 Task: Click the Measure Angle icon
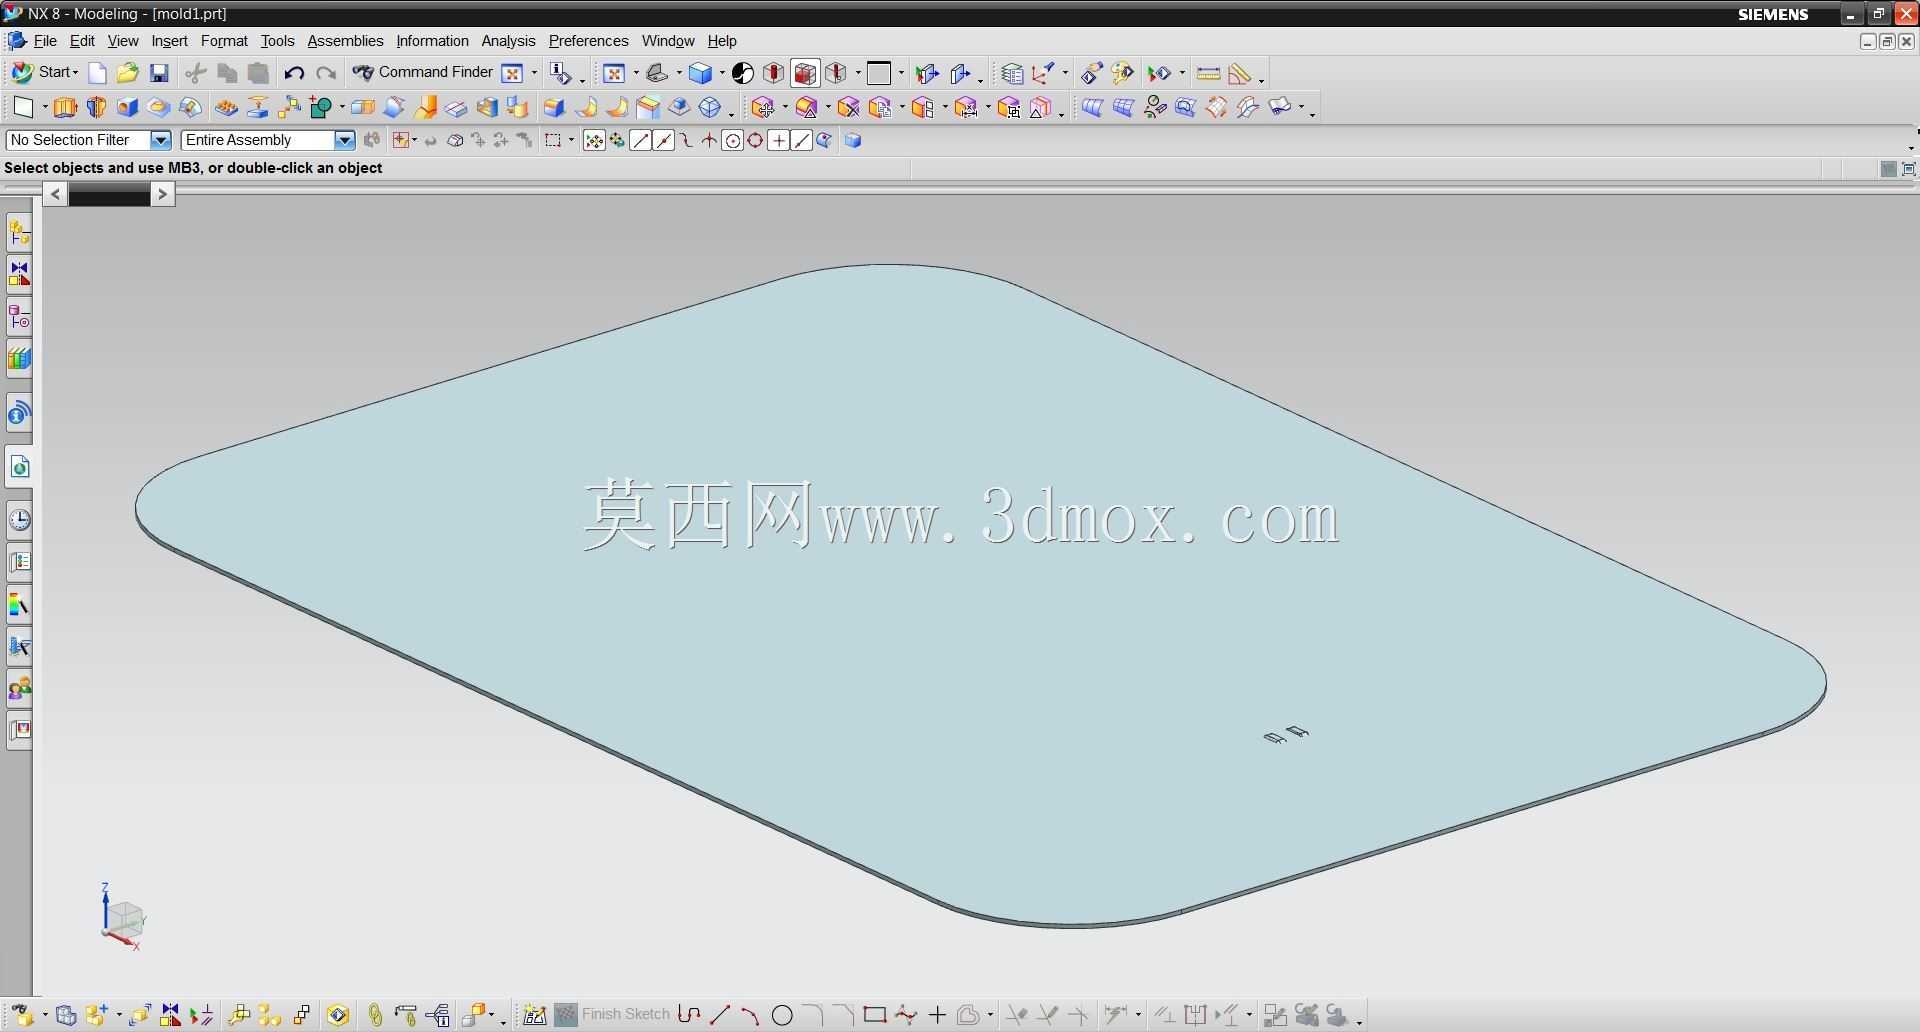(1240, 73)
